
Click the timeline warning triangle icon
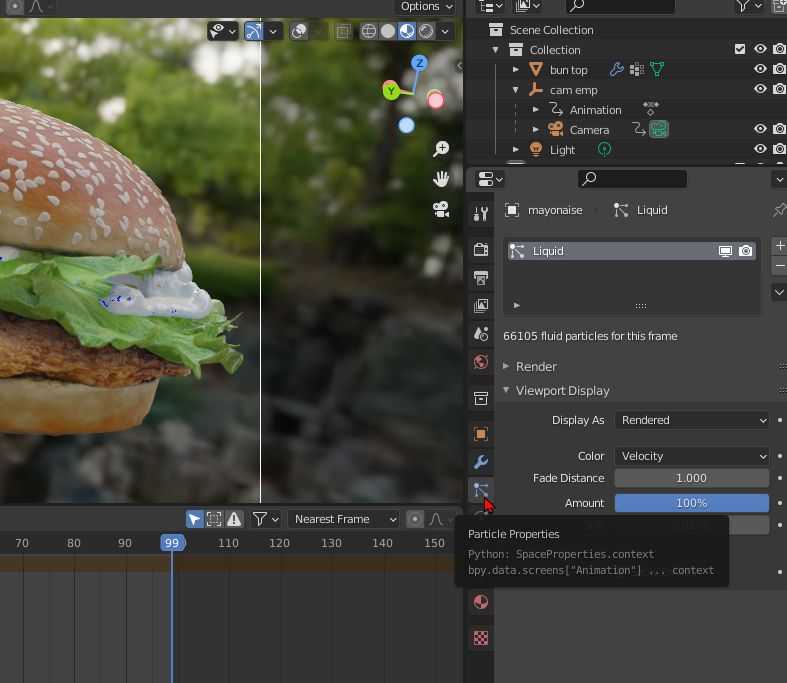(x=234, y=519)
